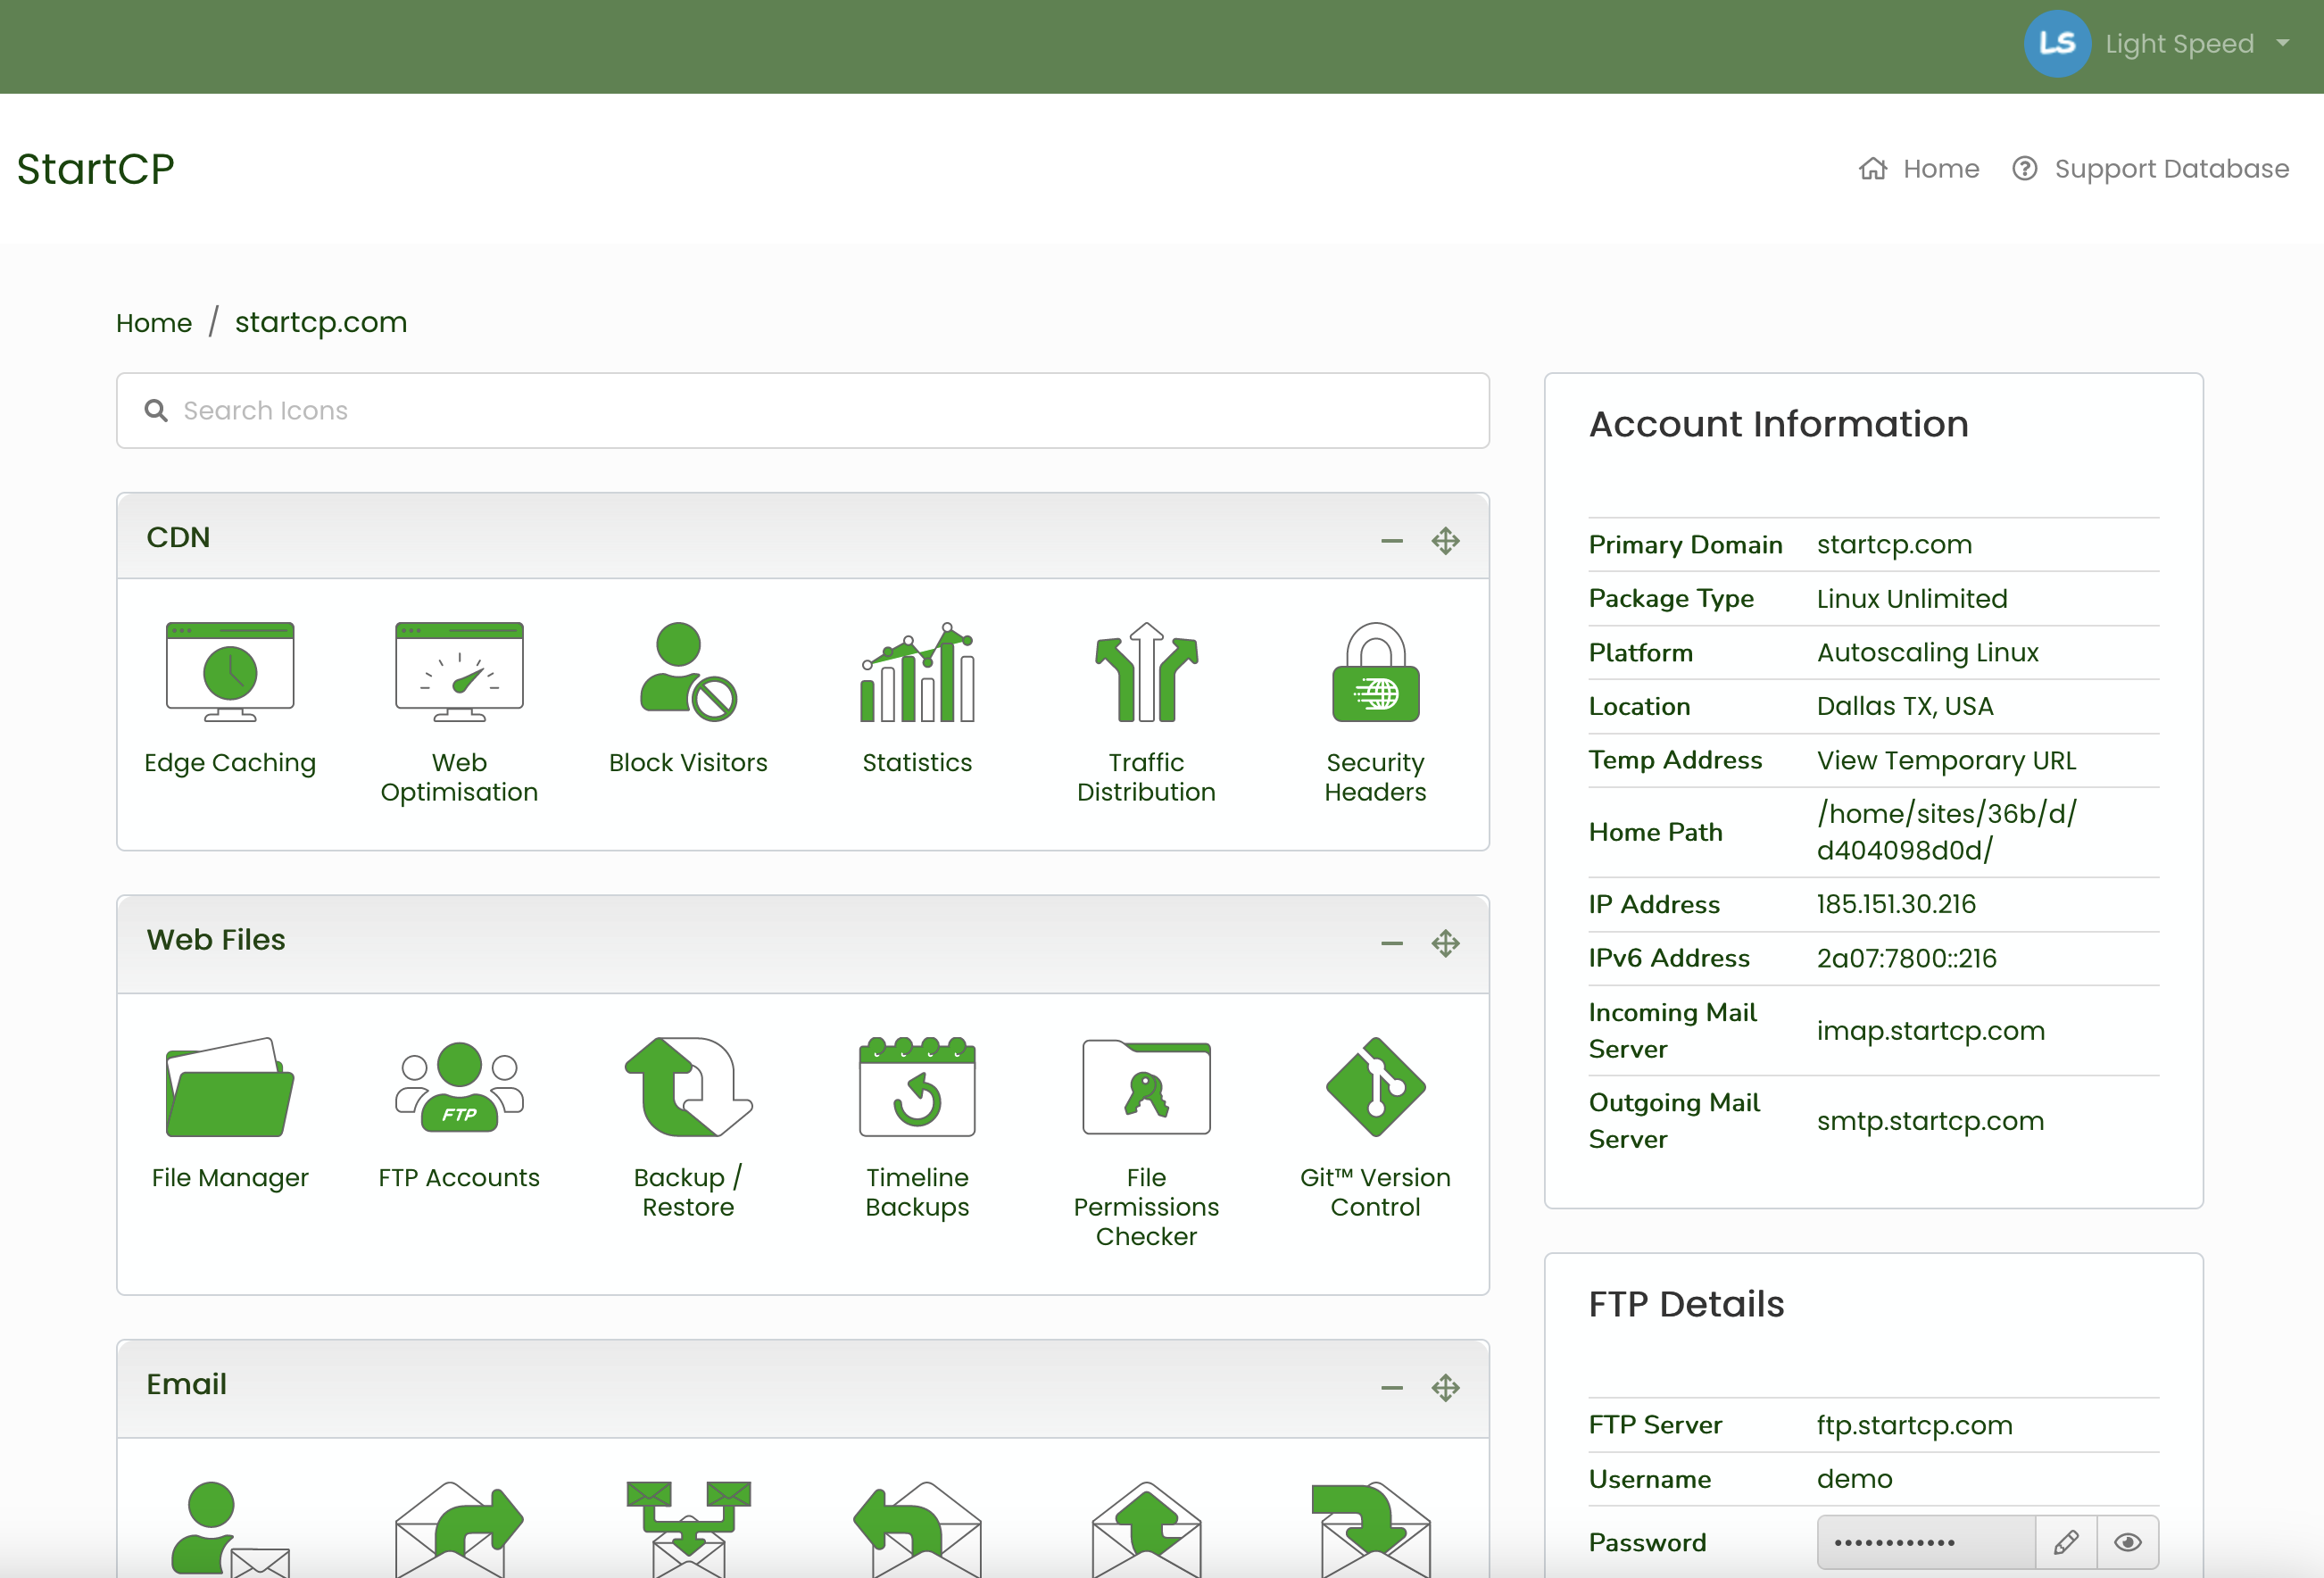Screen dimensions: 2324x1578
Task: Collapse the CDN section
Action: [1391, 541]
